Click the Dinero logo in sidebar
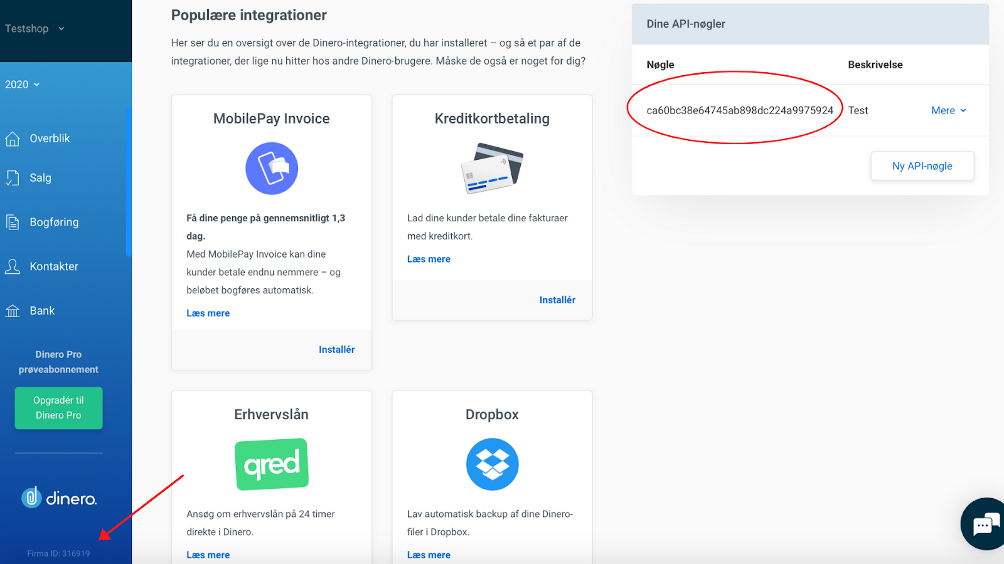Image resolution: width=1004 pixels, height=564 pixels. click(x=59, y=498)
